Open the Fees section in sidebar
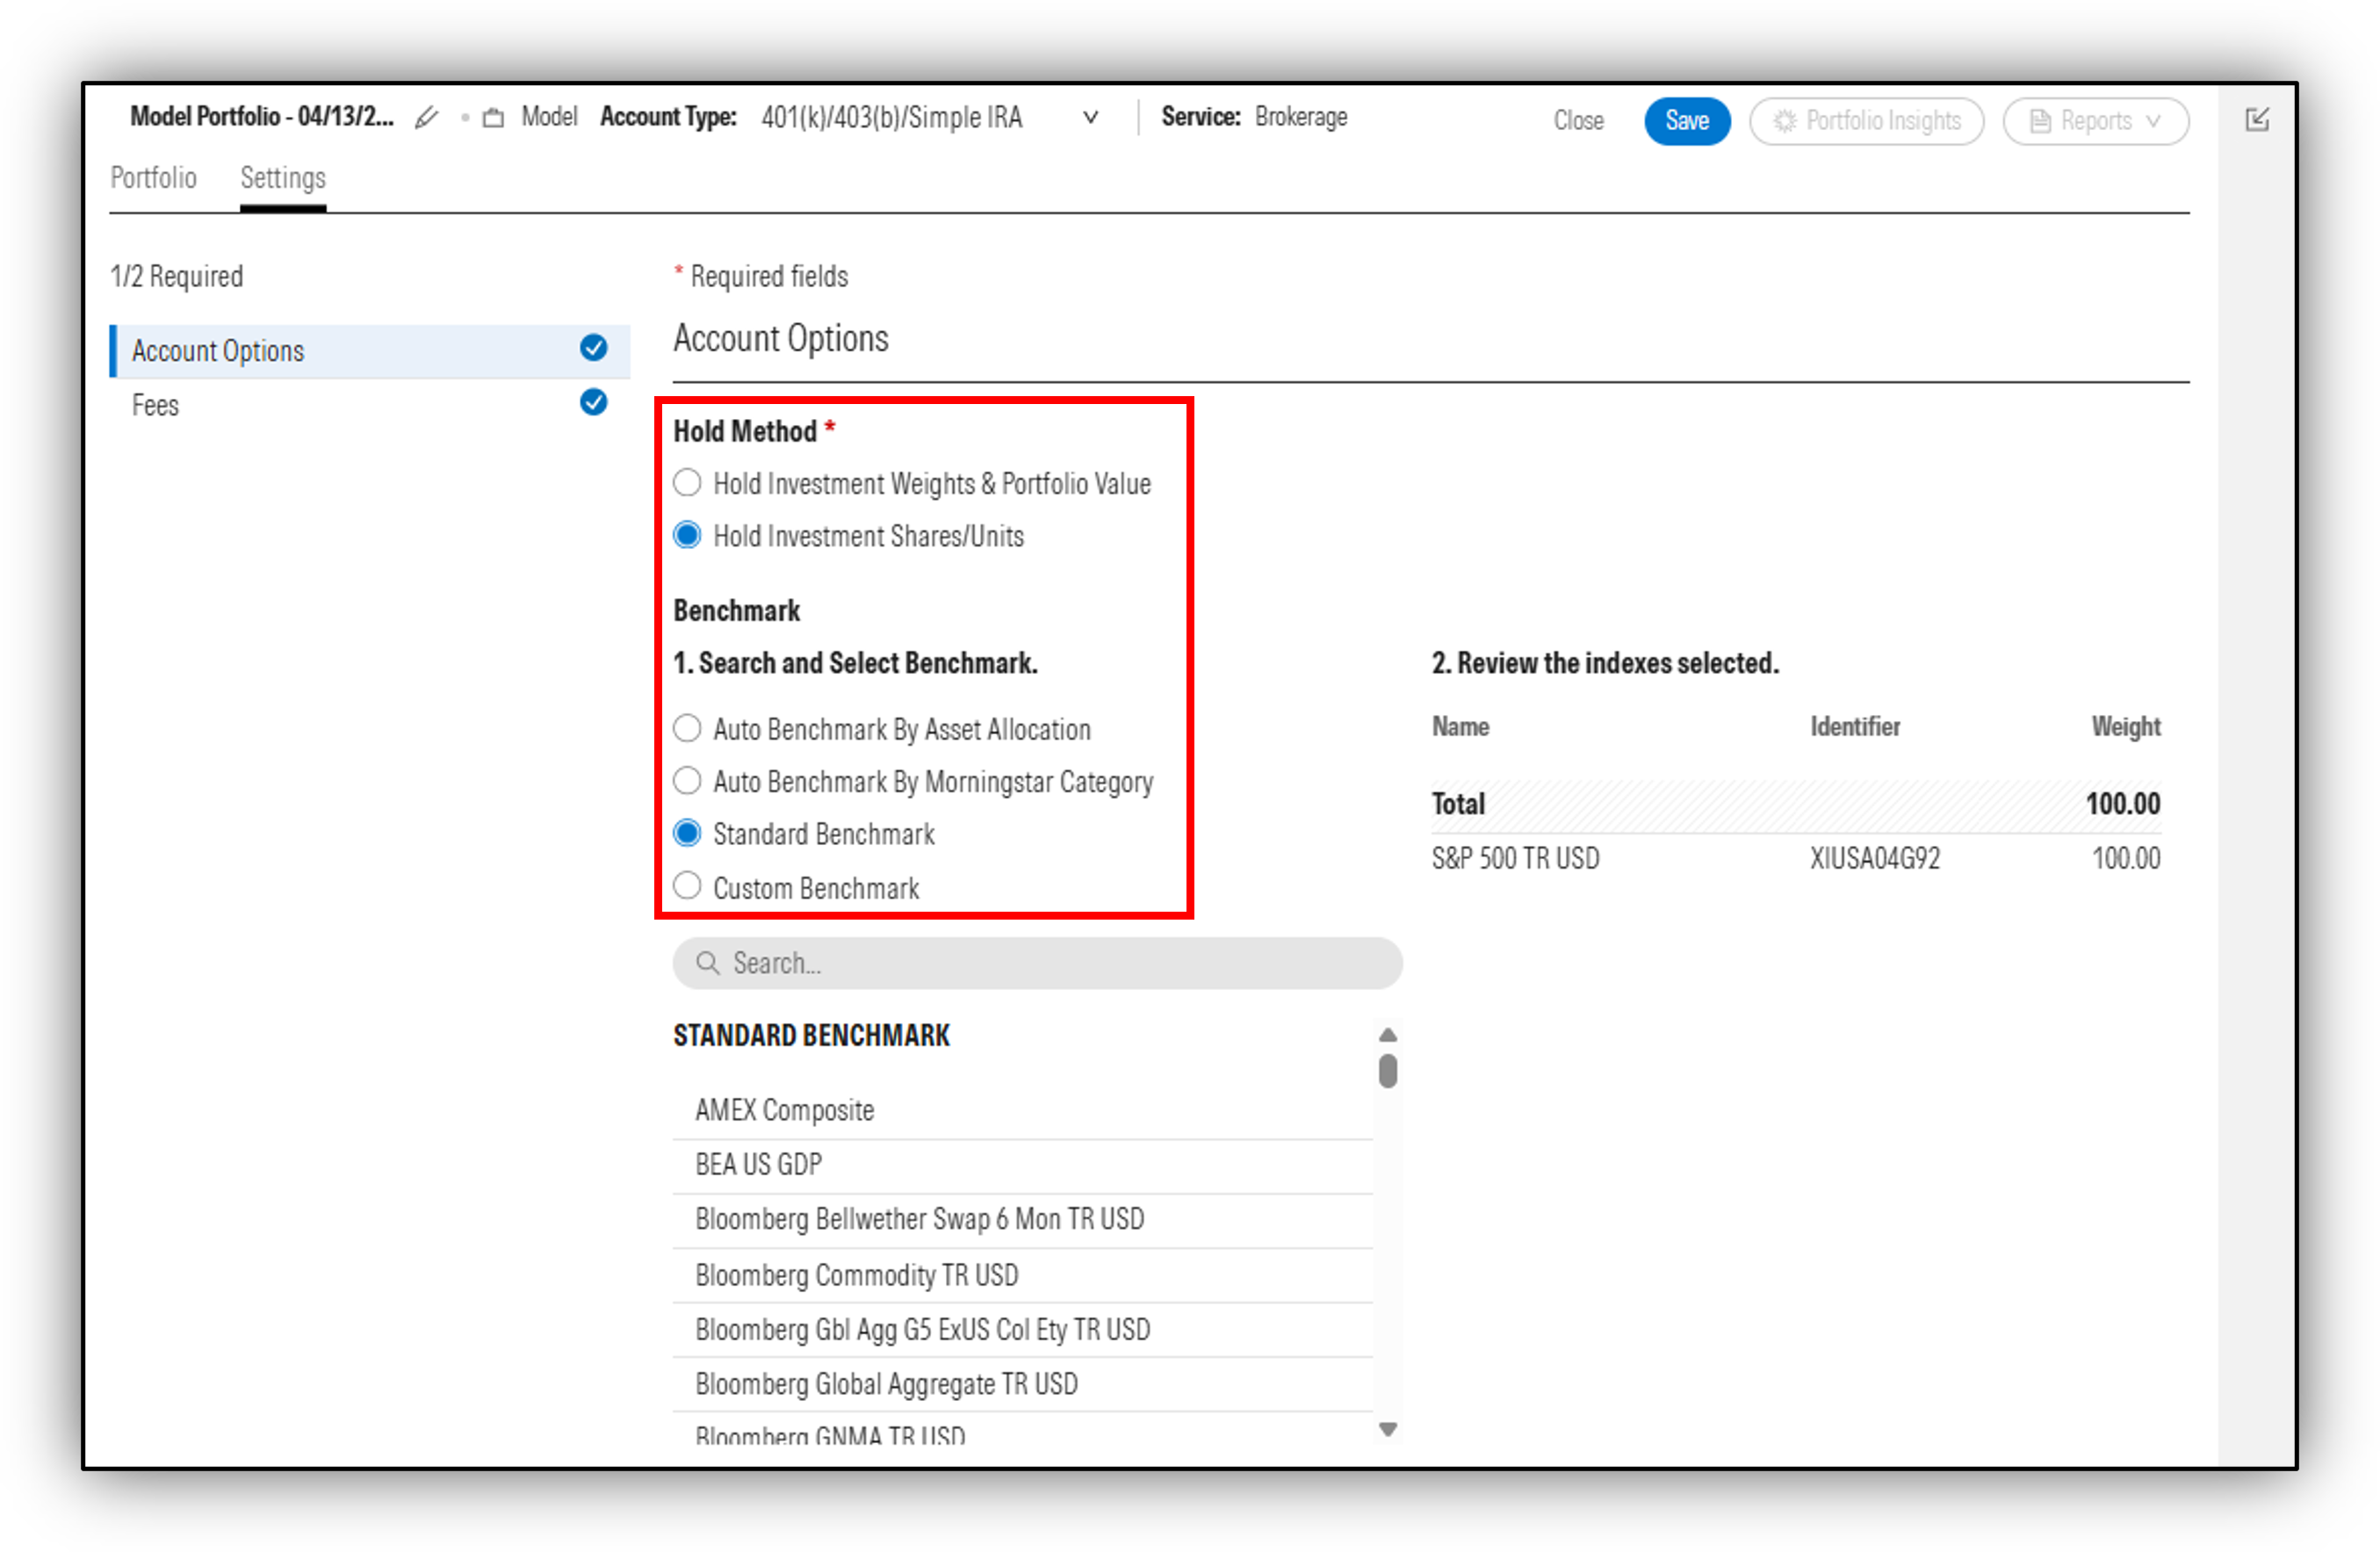2380x1552 pixels. (370, 405)
